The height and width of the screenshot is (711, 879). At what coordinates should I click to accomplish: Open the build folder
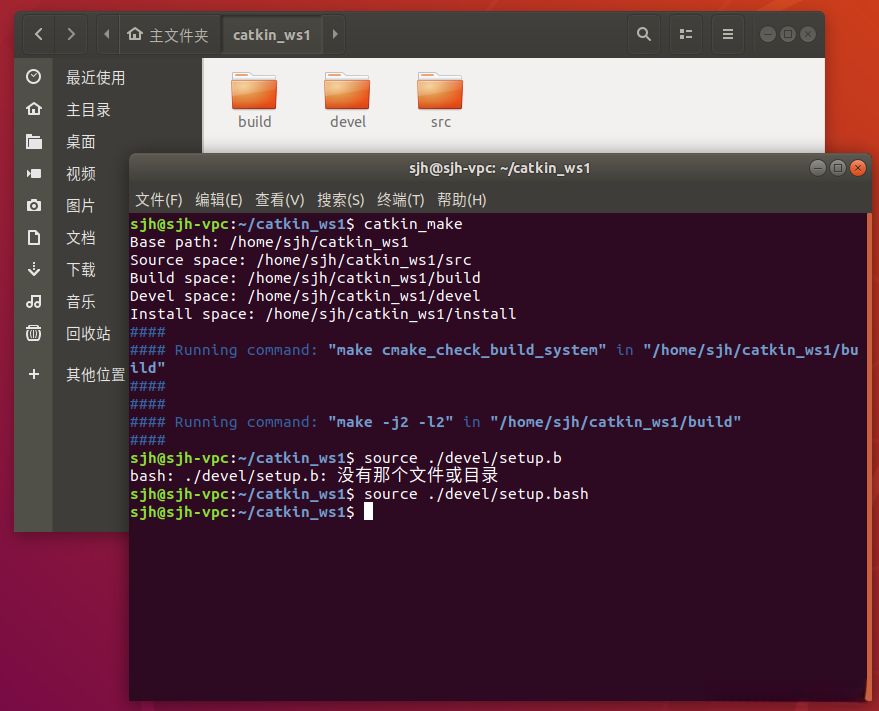[x=255, y=100]
